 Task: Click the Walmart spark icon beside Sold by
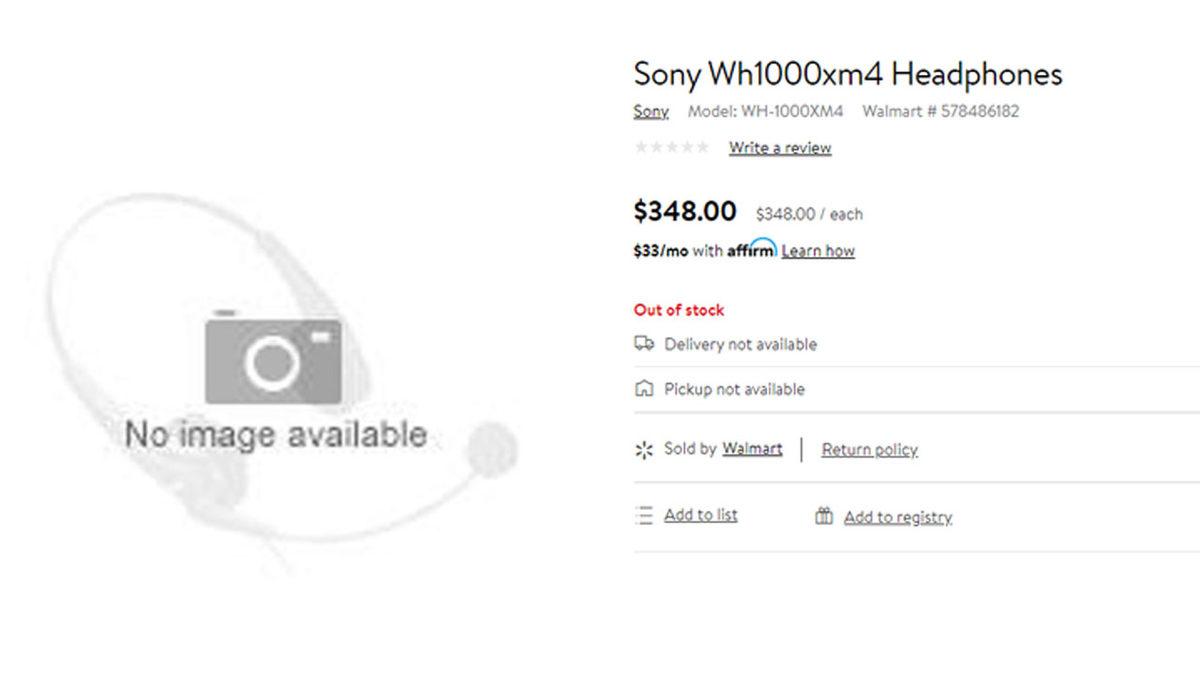[x=644, y=449]
